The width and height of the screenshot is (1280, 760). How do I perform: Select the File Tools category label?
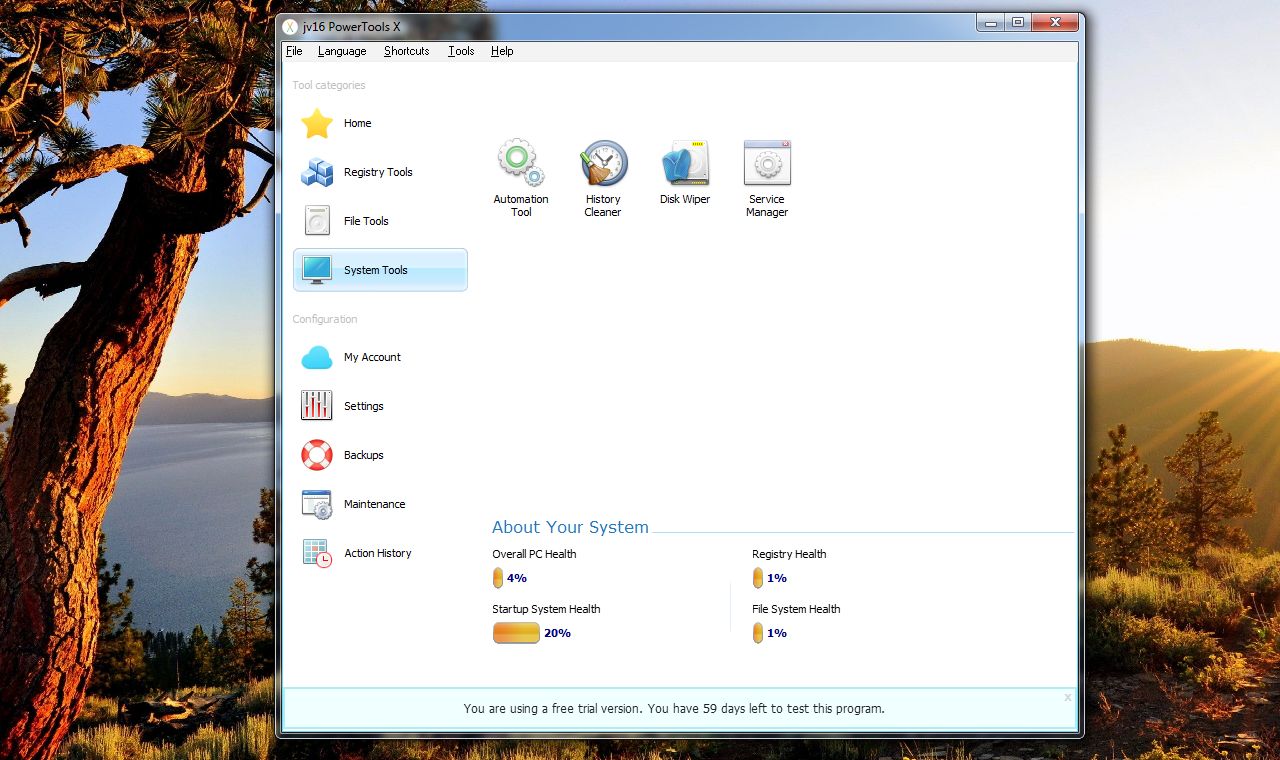[x=366, y=221]
